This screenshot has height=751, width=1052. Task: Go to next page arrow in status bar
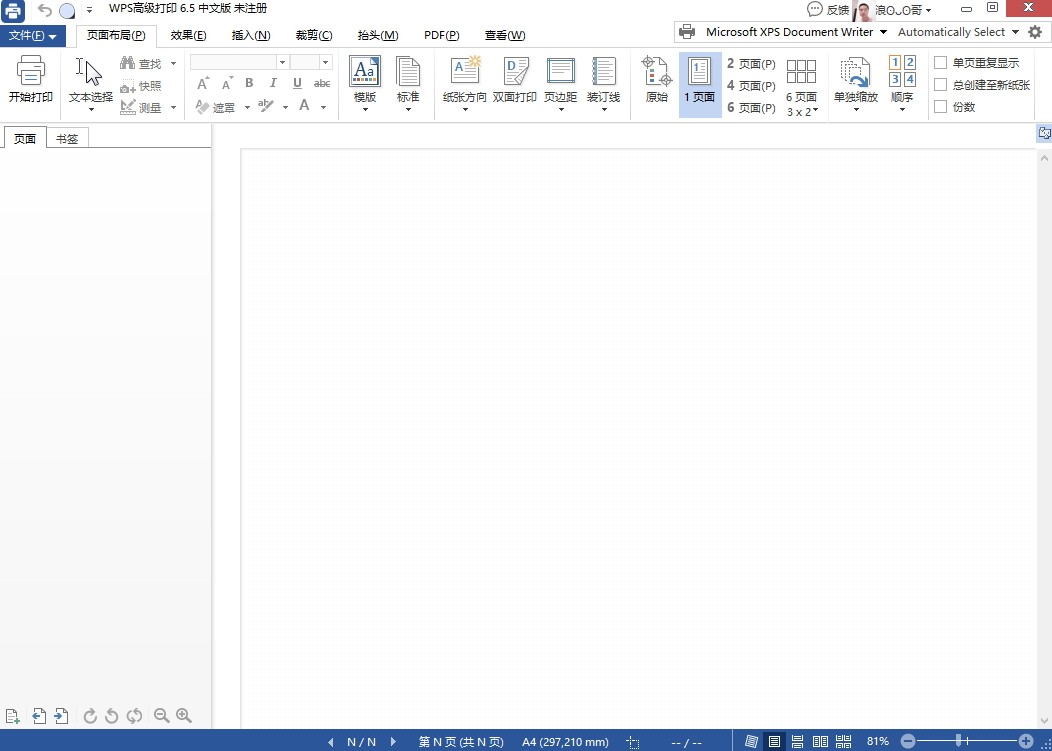[x=393, y=742]
